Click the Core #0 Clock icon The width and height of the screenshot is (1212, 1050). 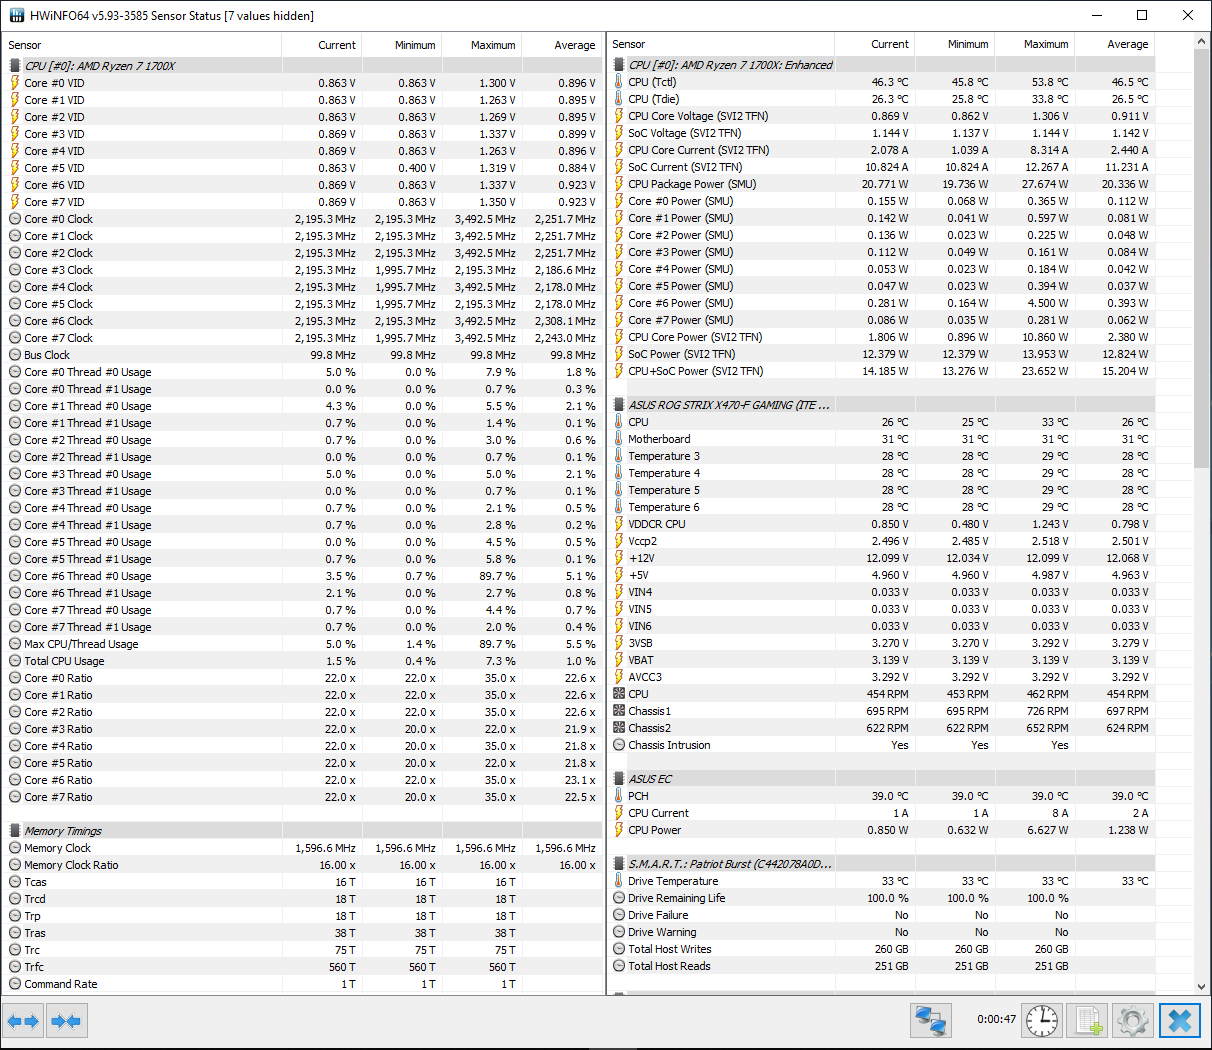coord(15,219)
